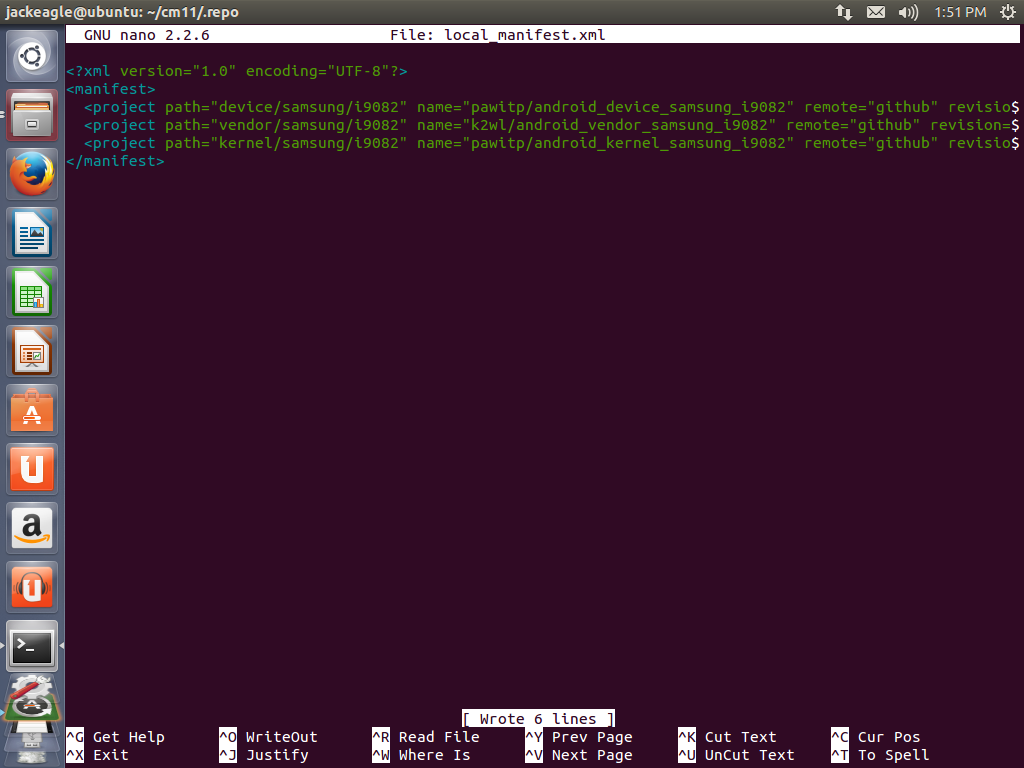Open the sound volume indicator
1024x768 pixels.
908,12
